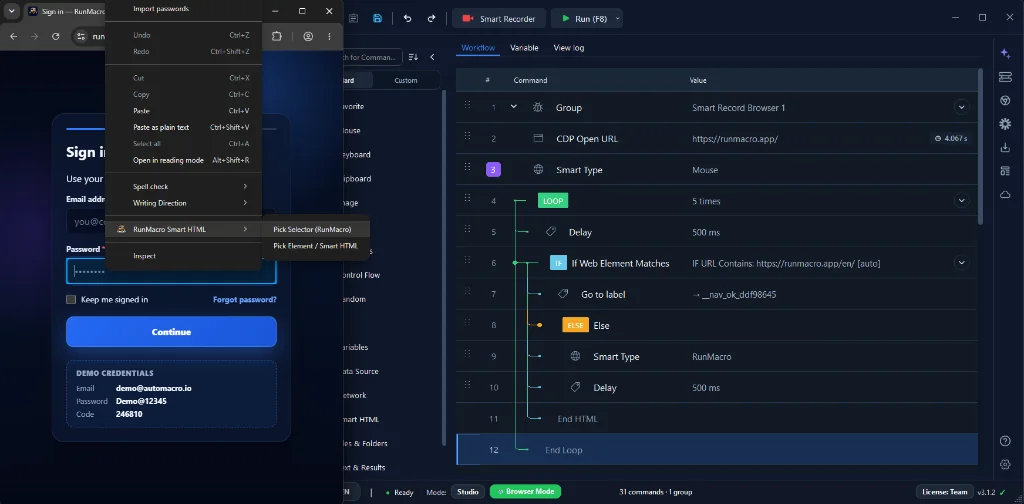Click Chrome extensions puzzle icon

pos(276,37)
